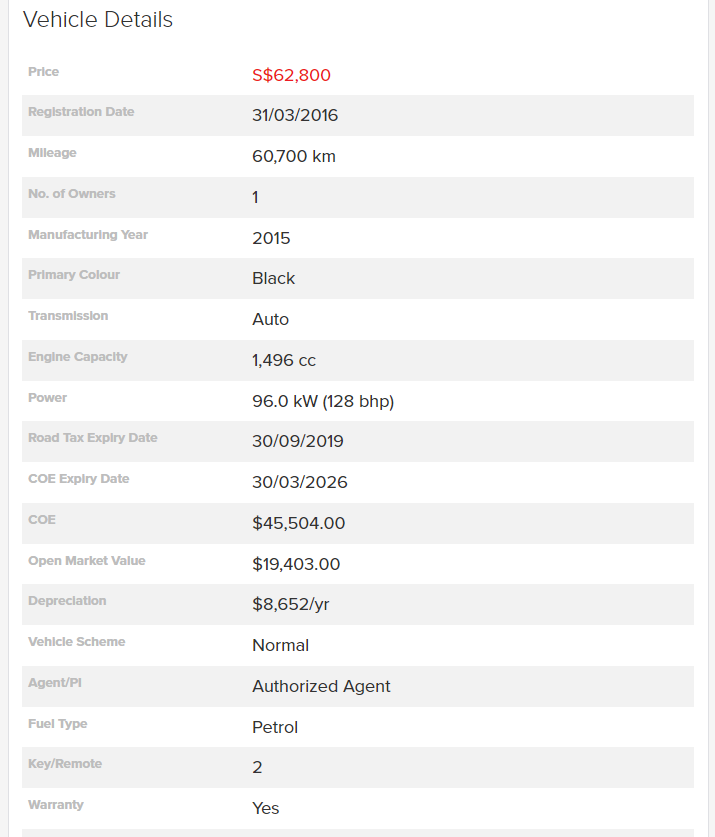Select the Road Tax Expiry 30/09/2019 date
Image resolution: width=715 pixels, height=837 pixels.
297,441
